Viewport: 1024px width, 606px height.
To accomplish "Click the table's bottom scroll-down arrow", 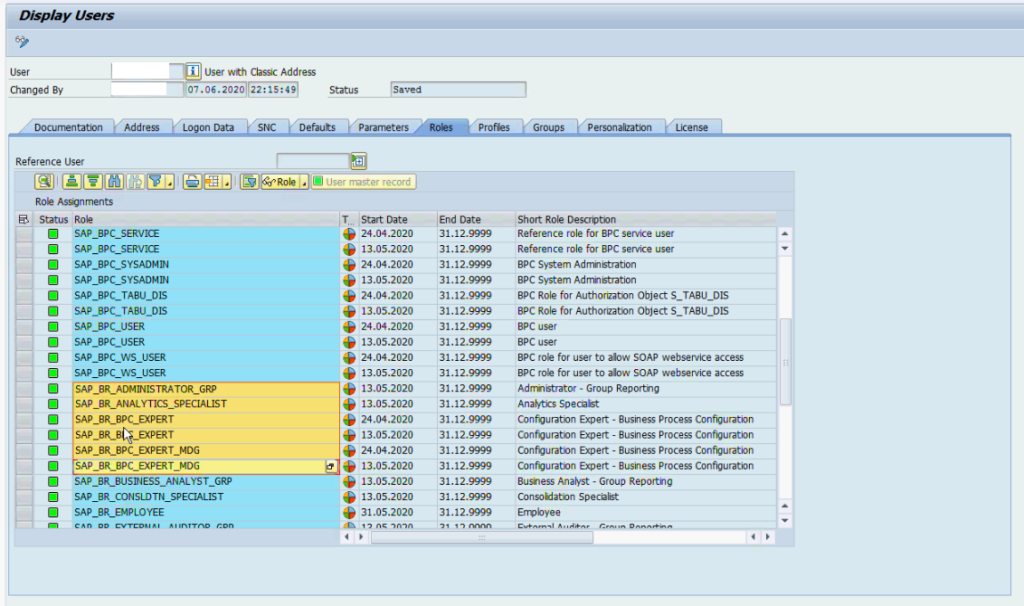I will tap(785, 521).
